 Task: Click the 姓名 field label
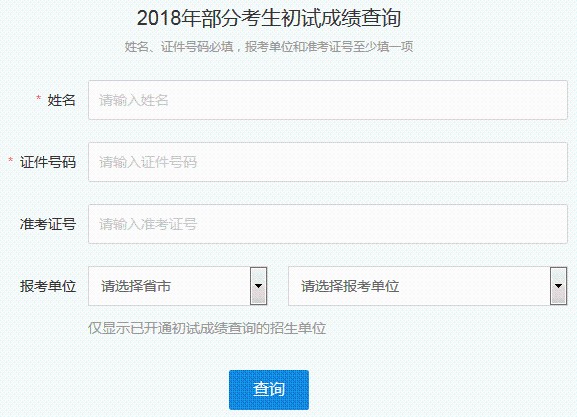pyautogui.click(x=61, y=100)
